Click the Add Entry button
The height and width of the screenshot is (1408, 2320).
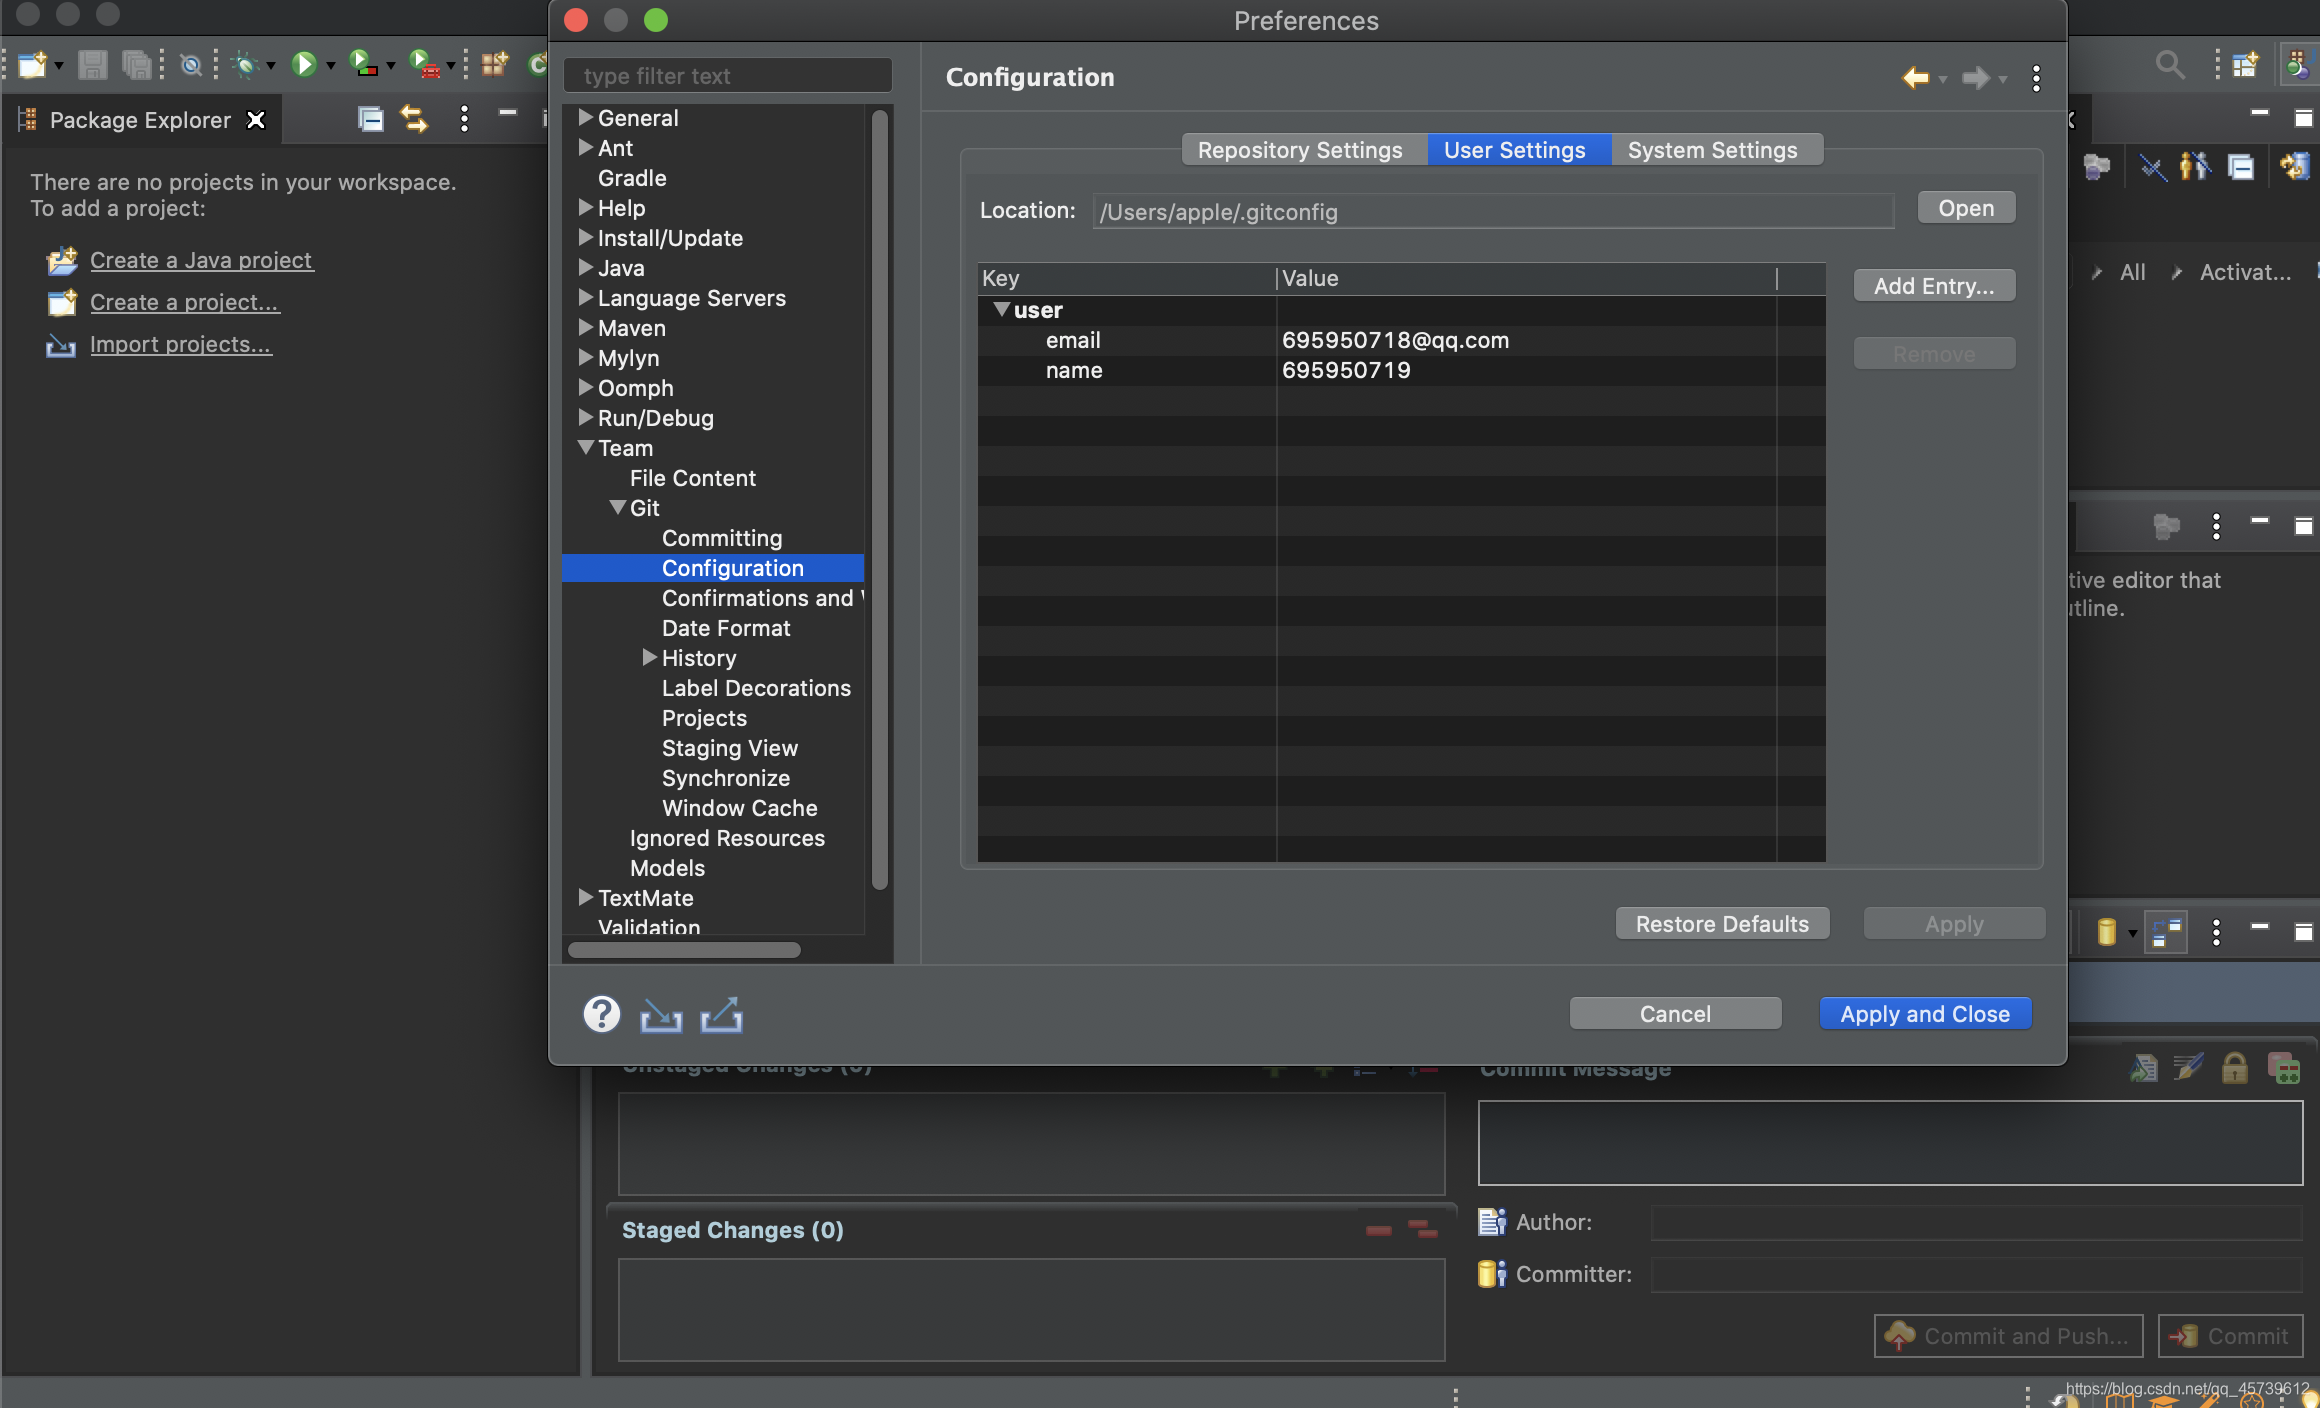tap(1934, 285)
